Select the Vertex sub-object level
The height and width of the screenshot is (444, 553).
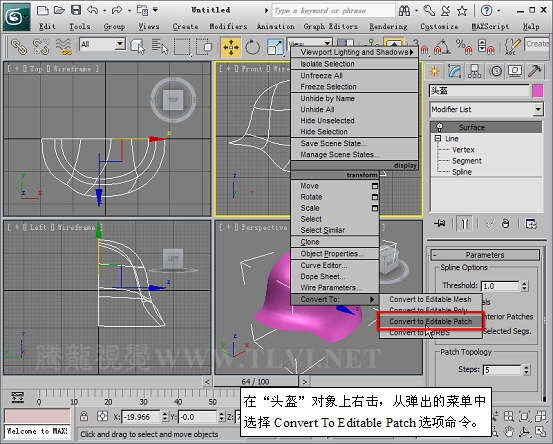click(x=463, y=150)
